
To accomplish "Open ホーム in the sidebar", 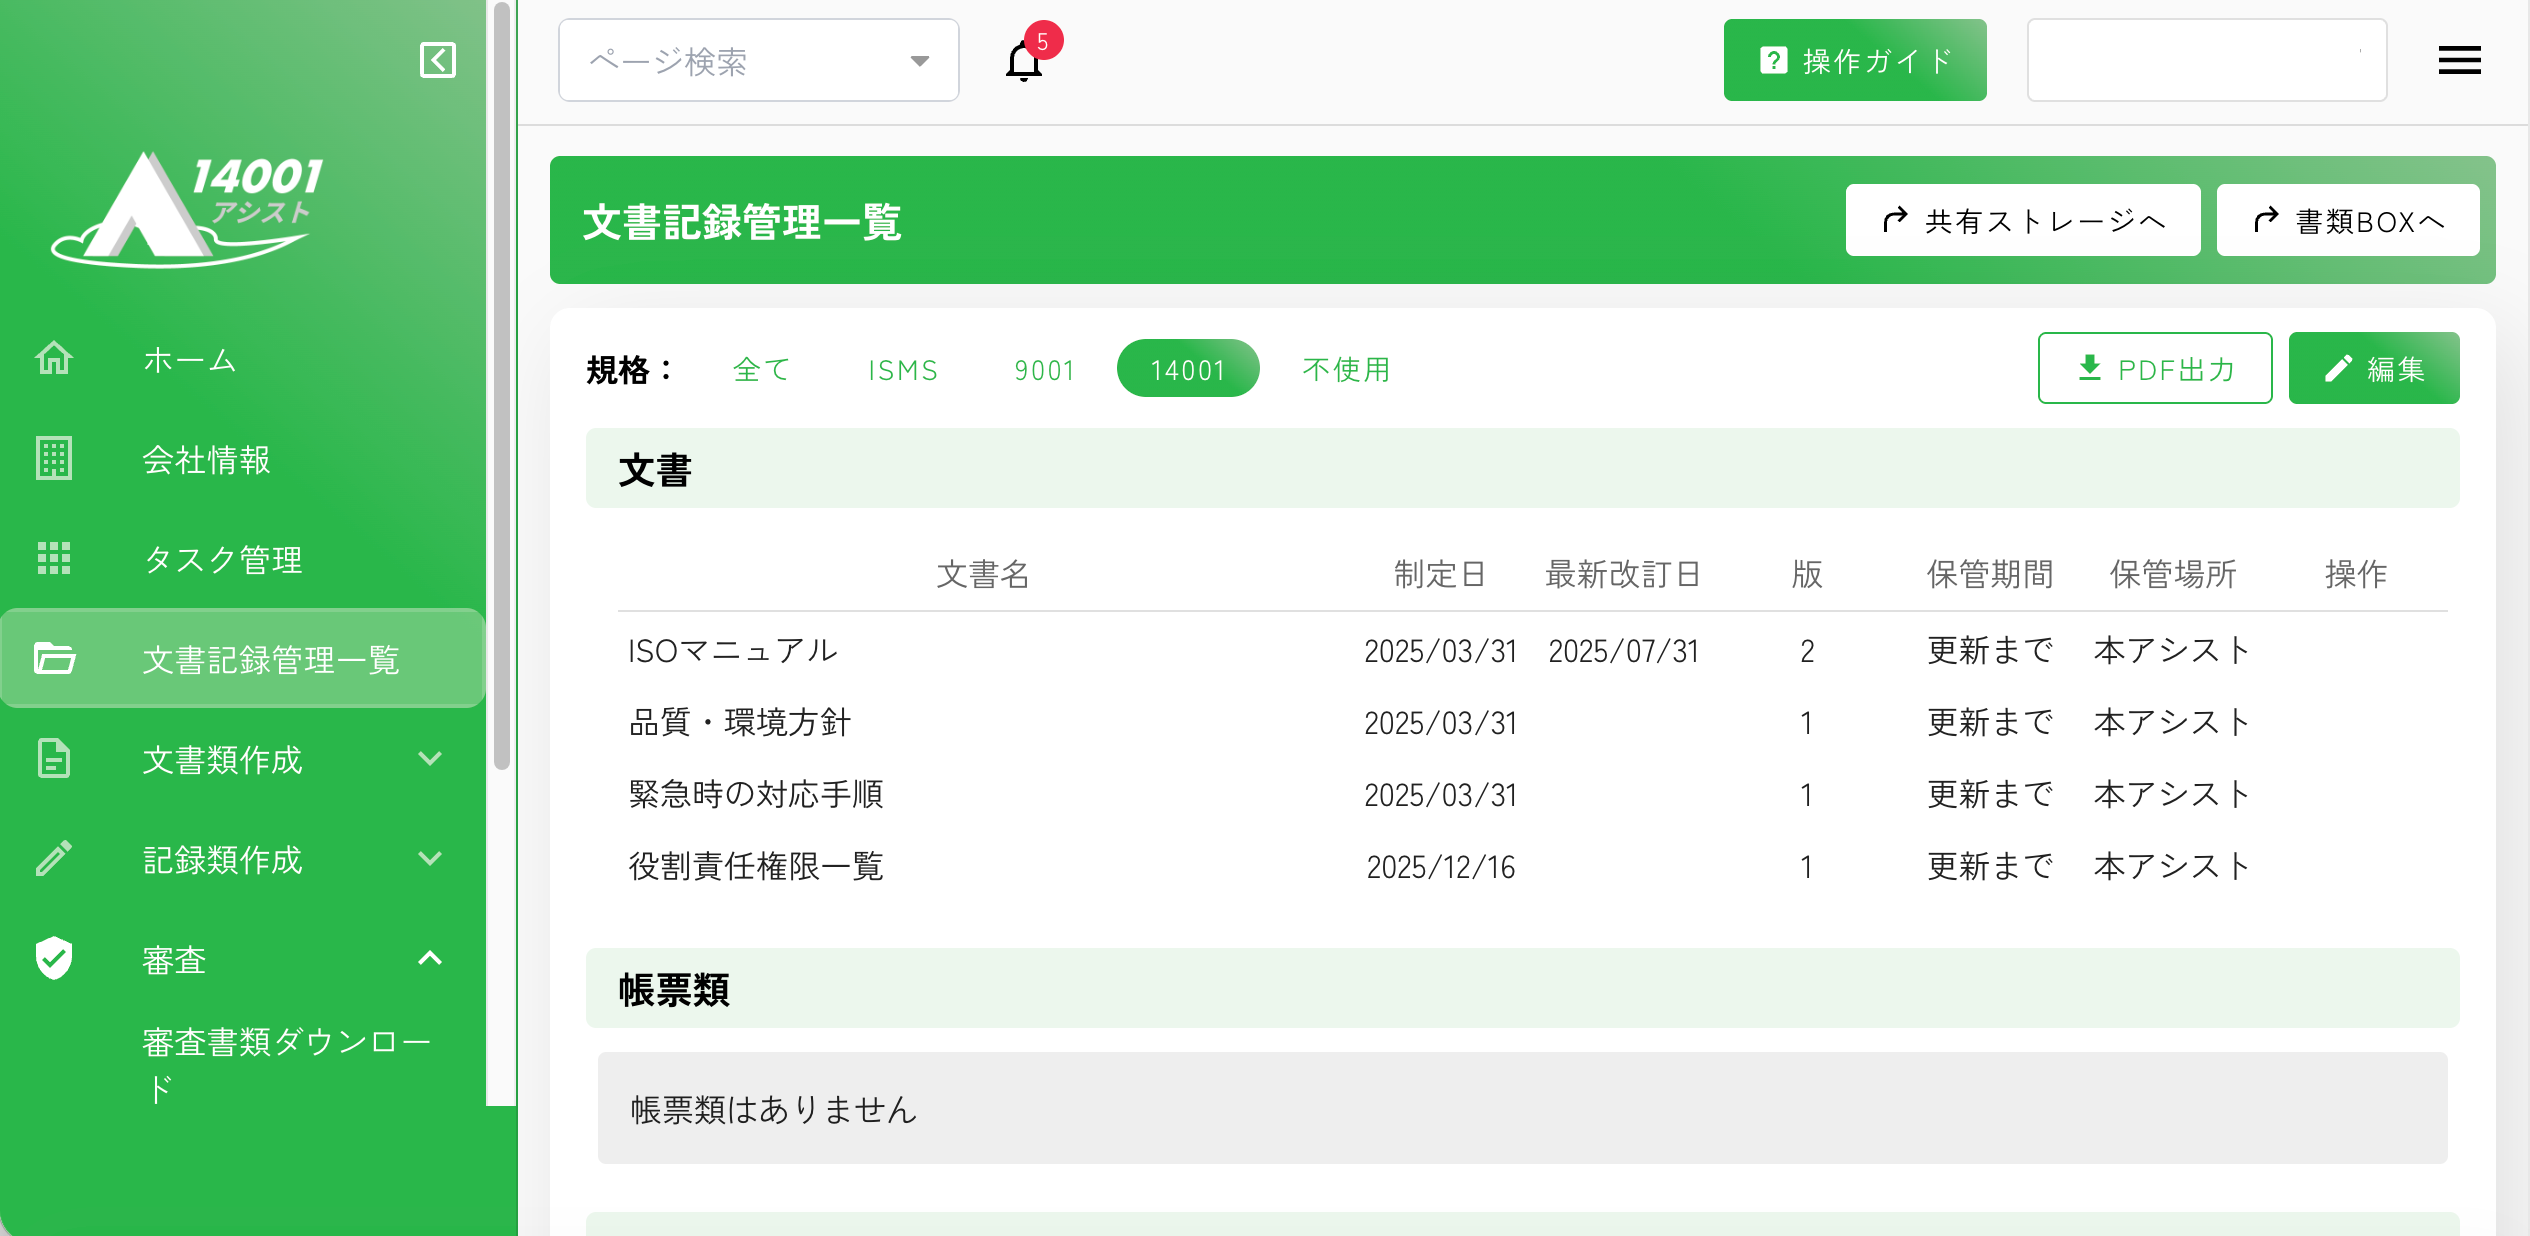I will [243, 359].
